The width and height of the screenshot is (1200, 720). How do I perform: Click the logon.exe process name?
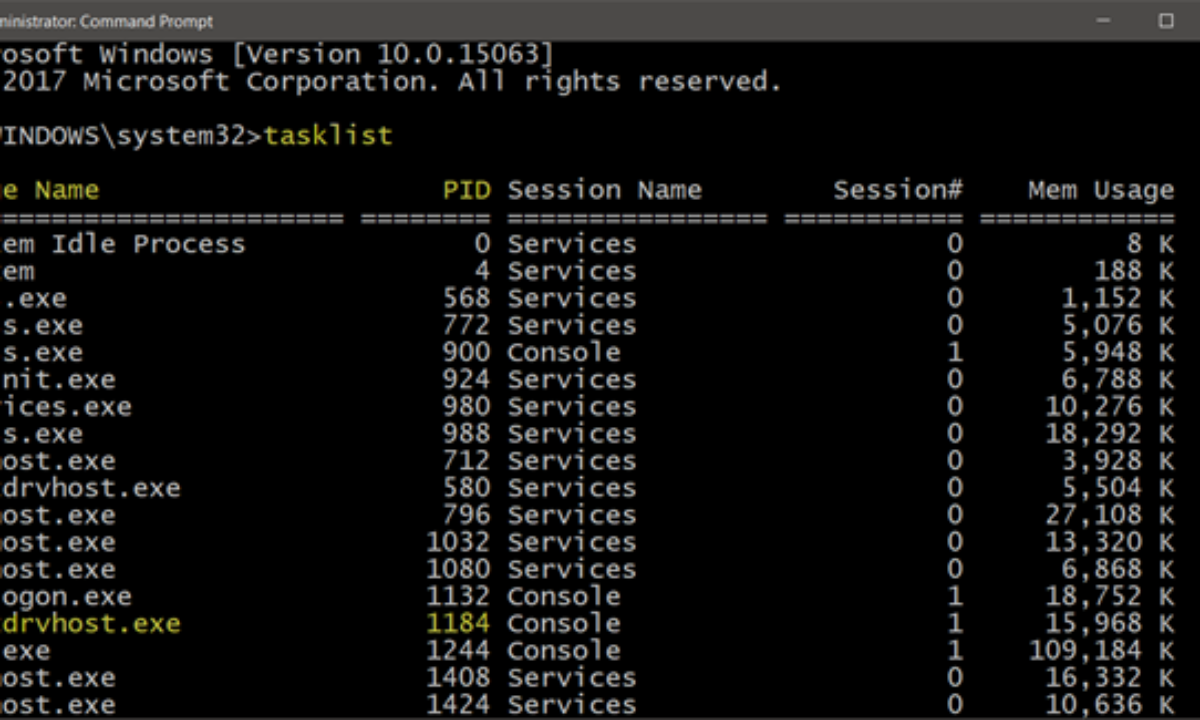[x=66, y=597]
